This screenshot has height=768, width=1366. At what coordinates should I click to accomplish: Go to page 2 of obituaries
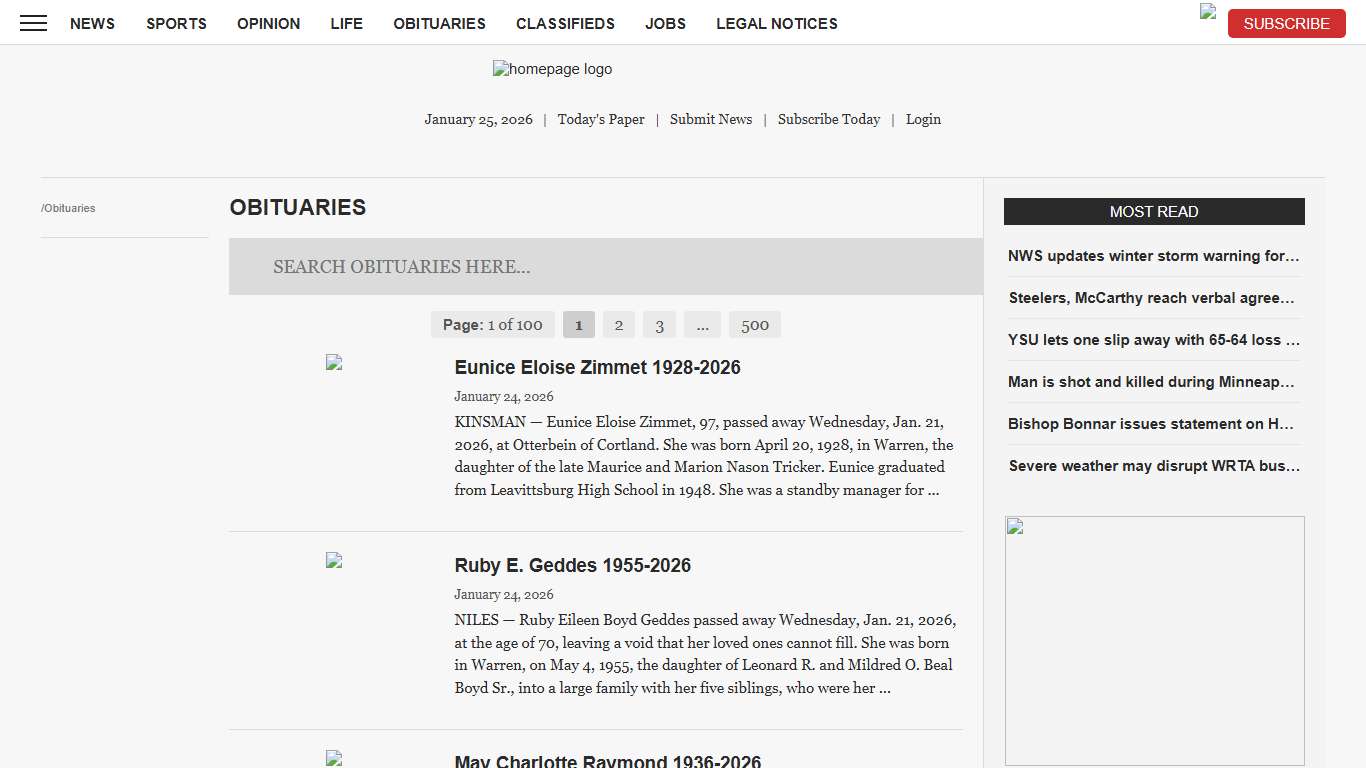coord(618,324)
